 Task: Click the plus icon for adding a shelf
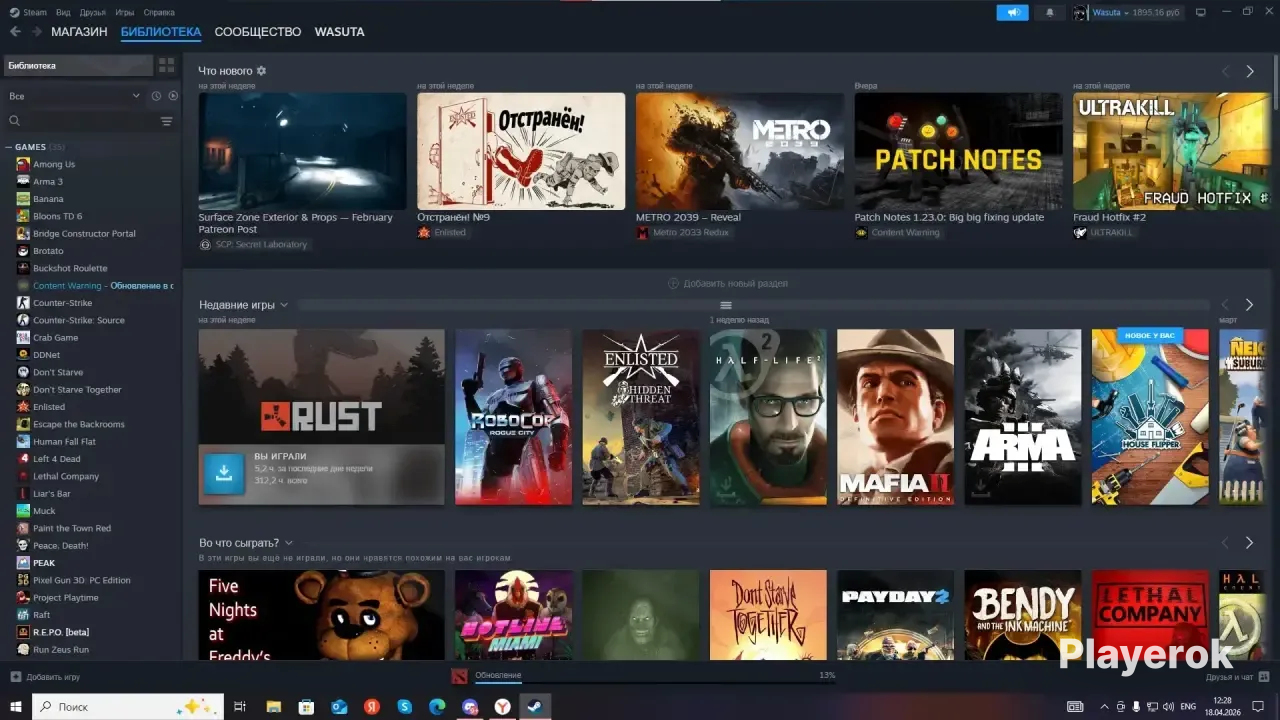click(673, 284)
